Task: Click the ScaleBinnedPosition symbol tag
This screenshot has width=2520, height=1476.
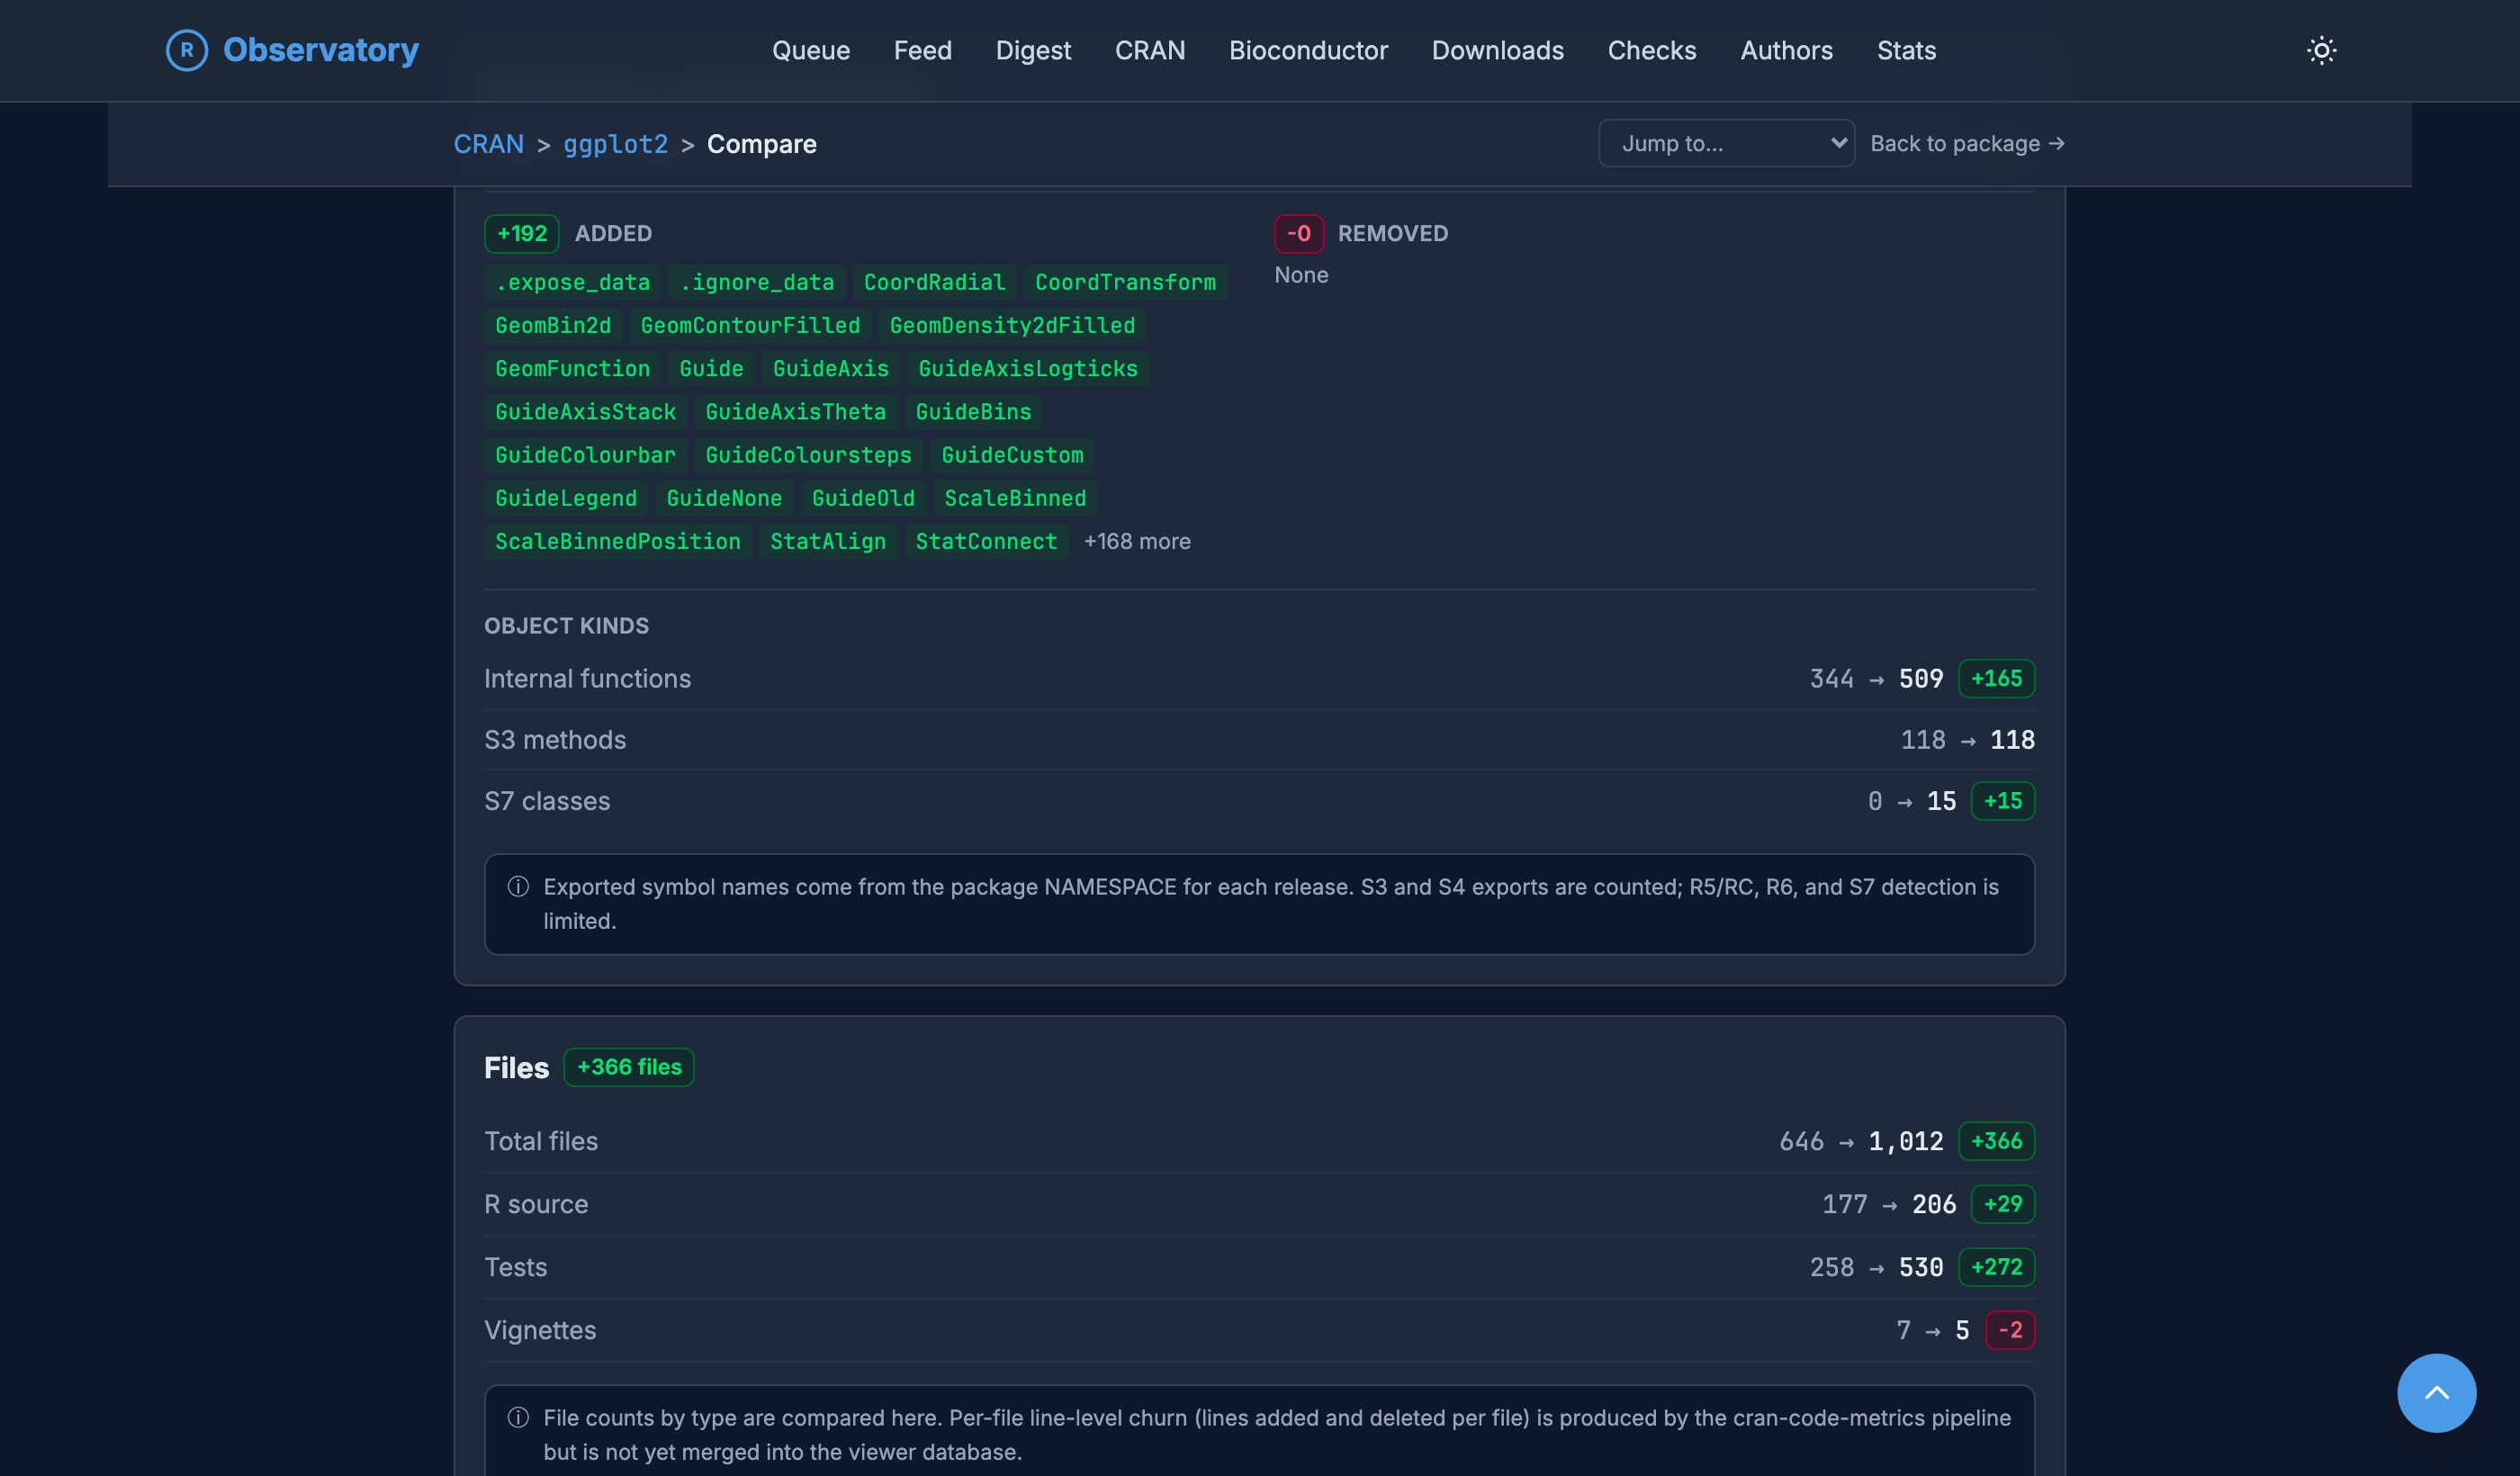Action: point(618,541)
